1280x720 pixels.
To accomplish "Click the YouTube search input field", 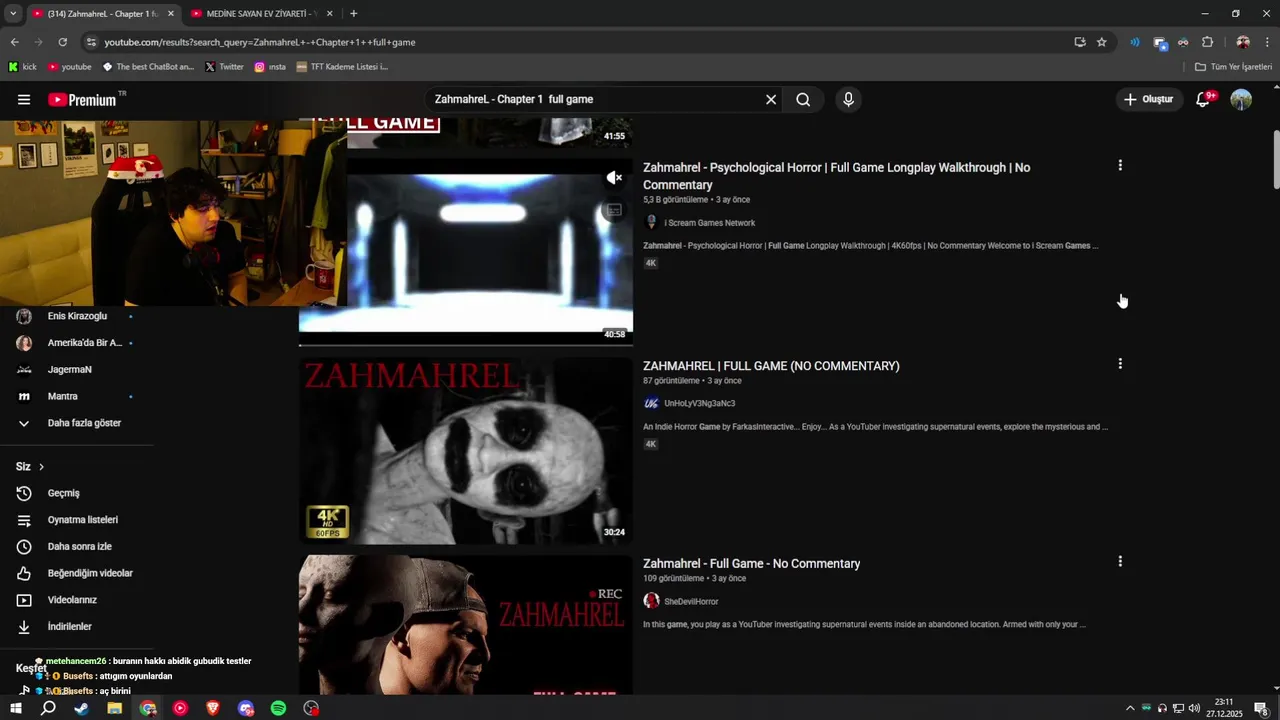I will coord(595,100).
